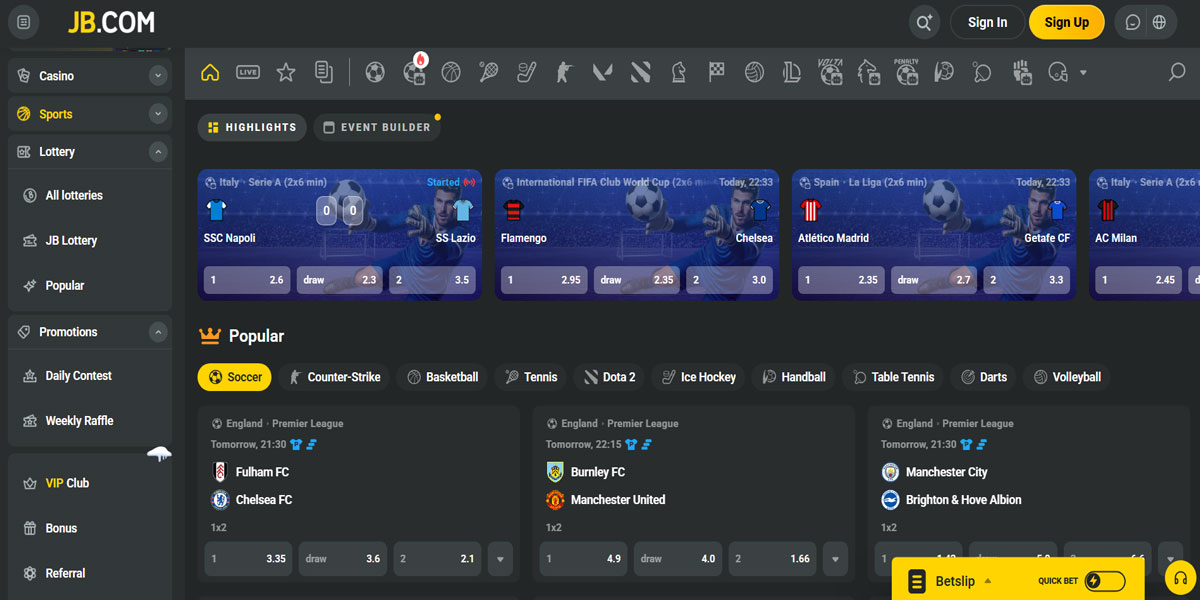
Task: Select the chess knight icon
Action: 679,72
